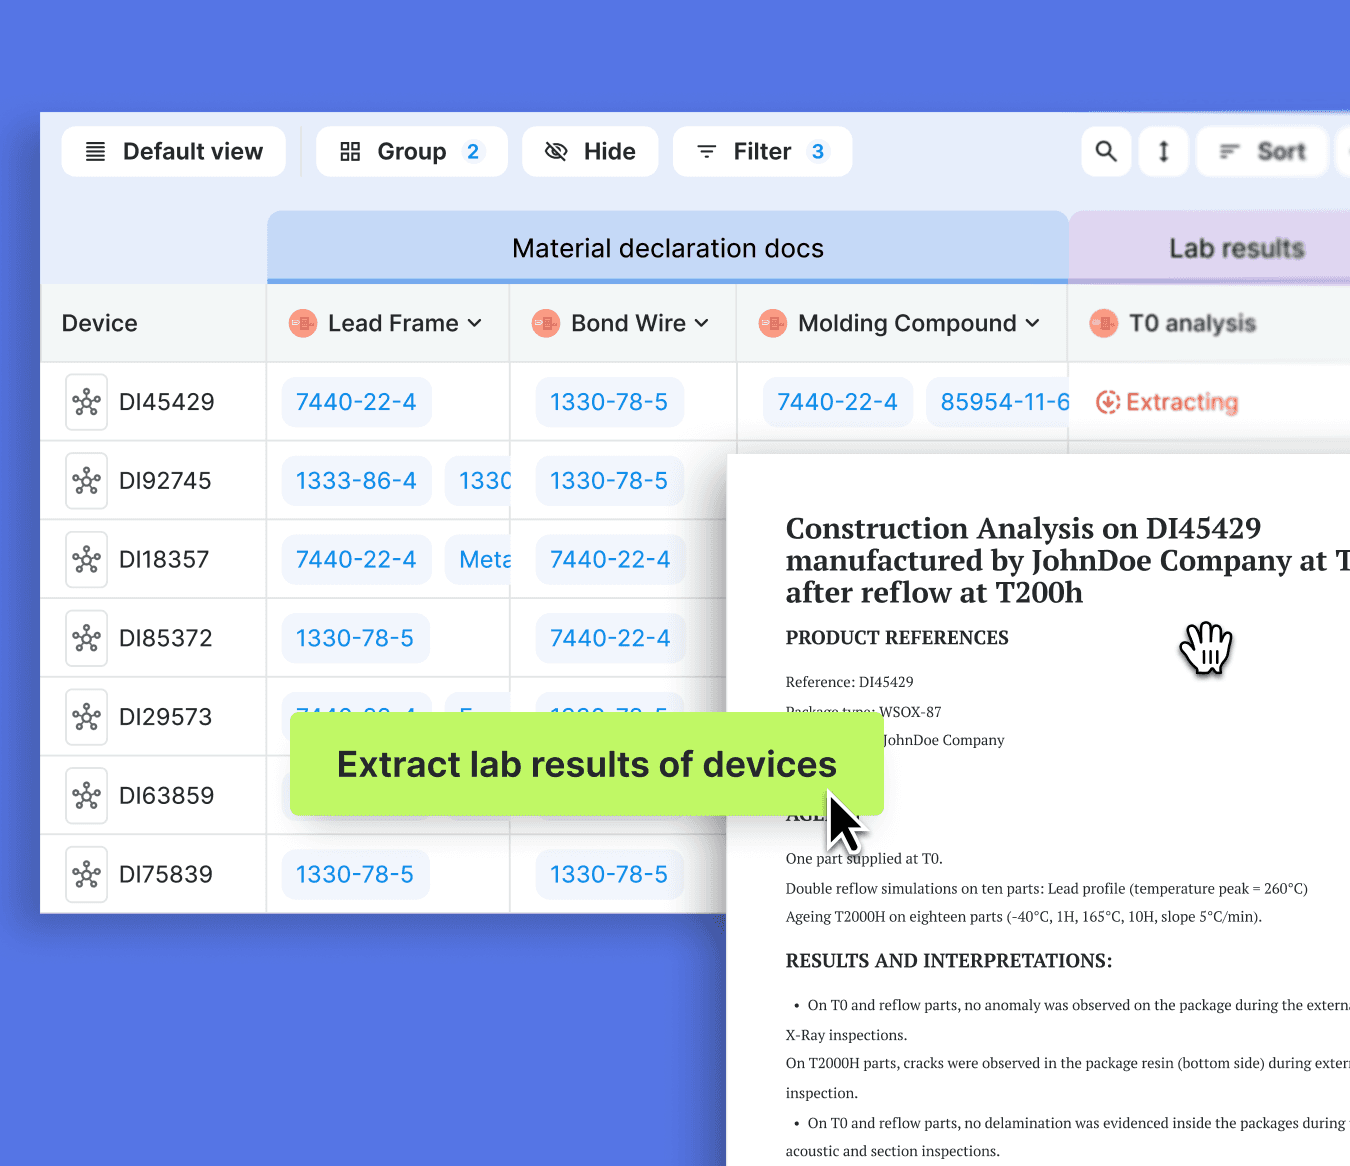Click the Hide columns button
Viewport: 1350px width, 1166px height.
click(590, 152)
